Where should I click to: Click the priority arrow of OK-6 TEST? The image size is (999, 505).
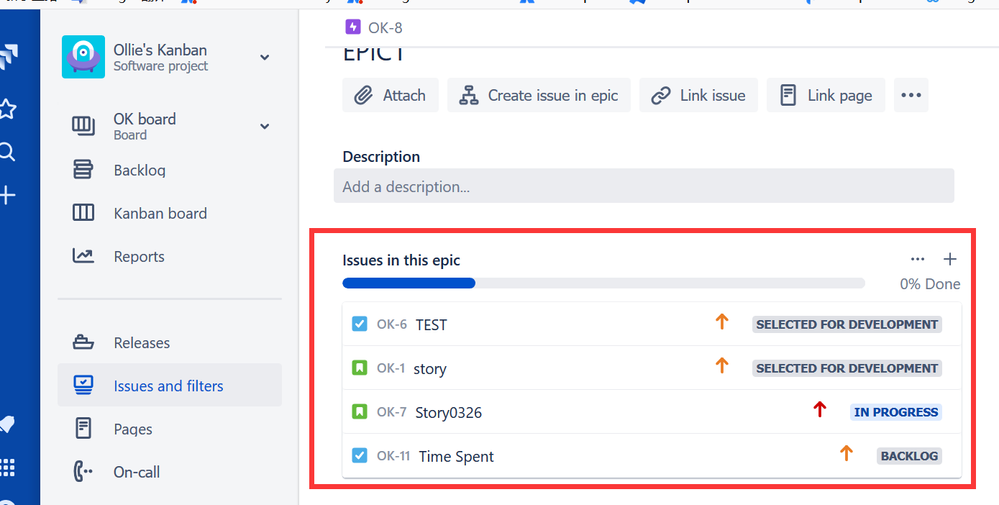pyautogui.click(x=721, y=322)
